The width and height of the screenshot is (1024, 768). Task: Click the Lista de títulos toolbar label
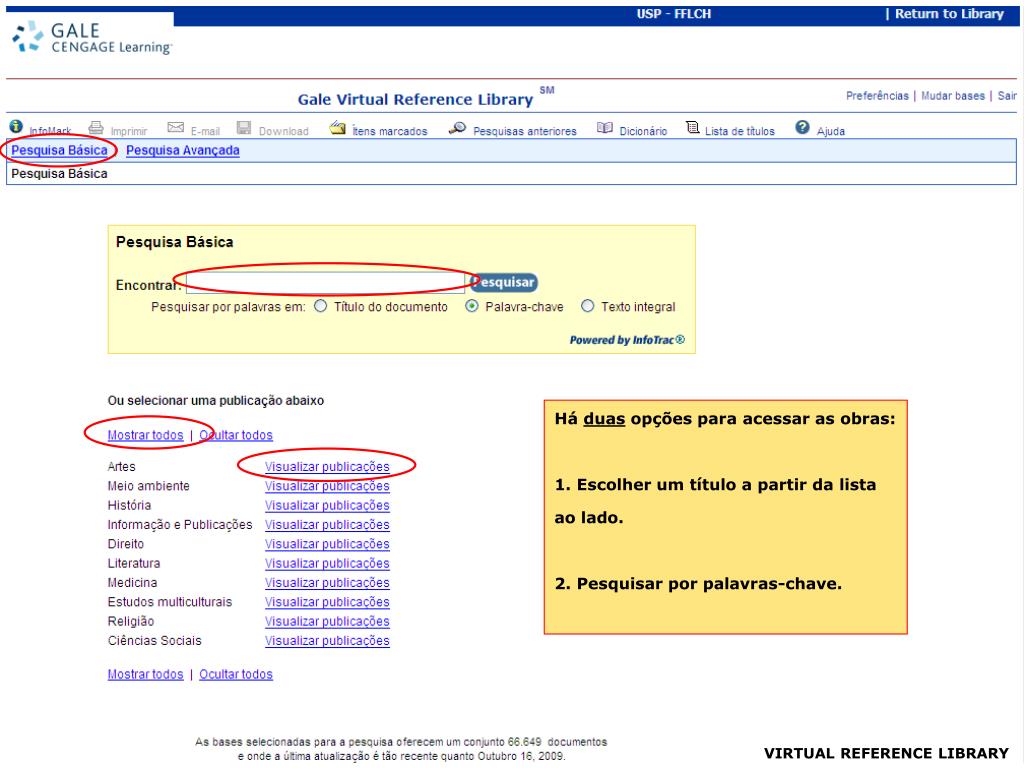point(739,131)
